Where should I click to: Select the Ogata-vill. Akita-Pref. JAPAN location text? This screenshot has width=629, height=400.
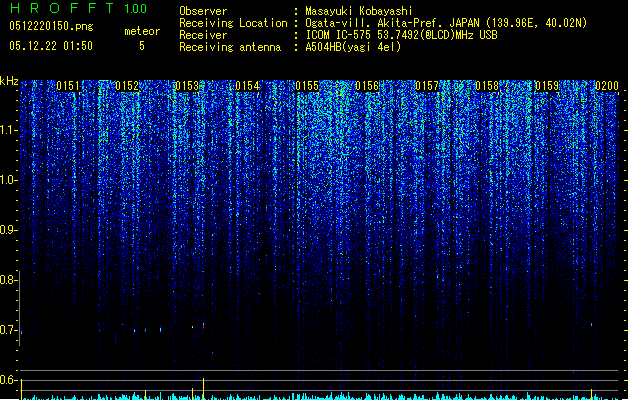point(446,23)
